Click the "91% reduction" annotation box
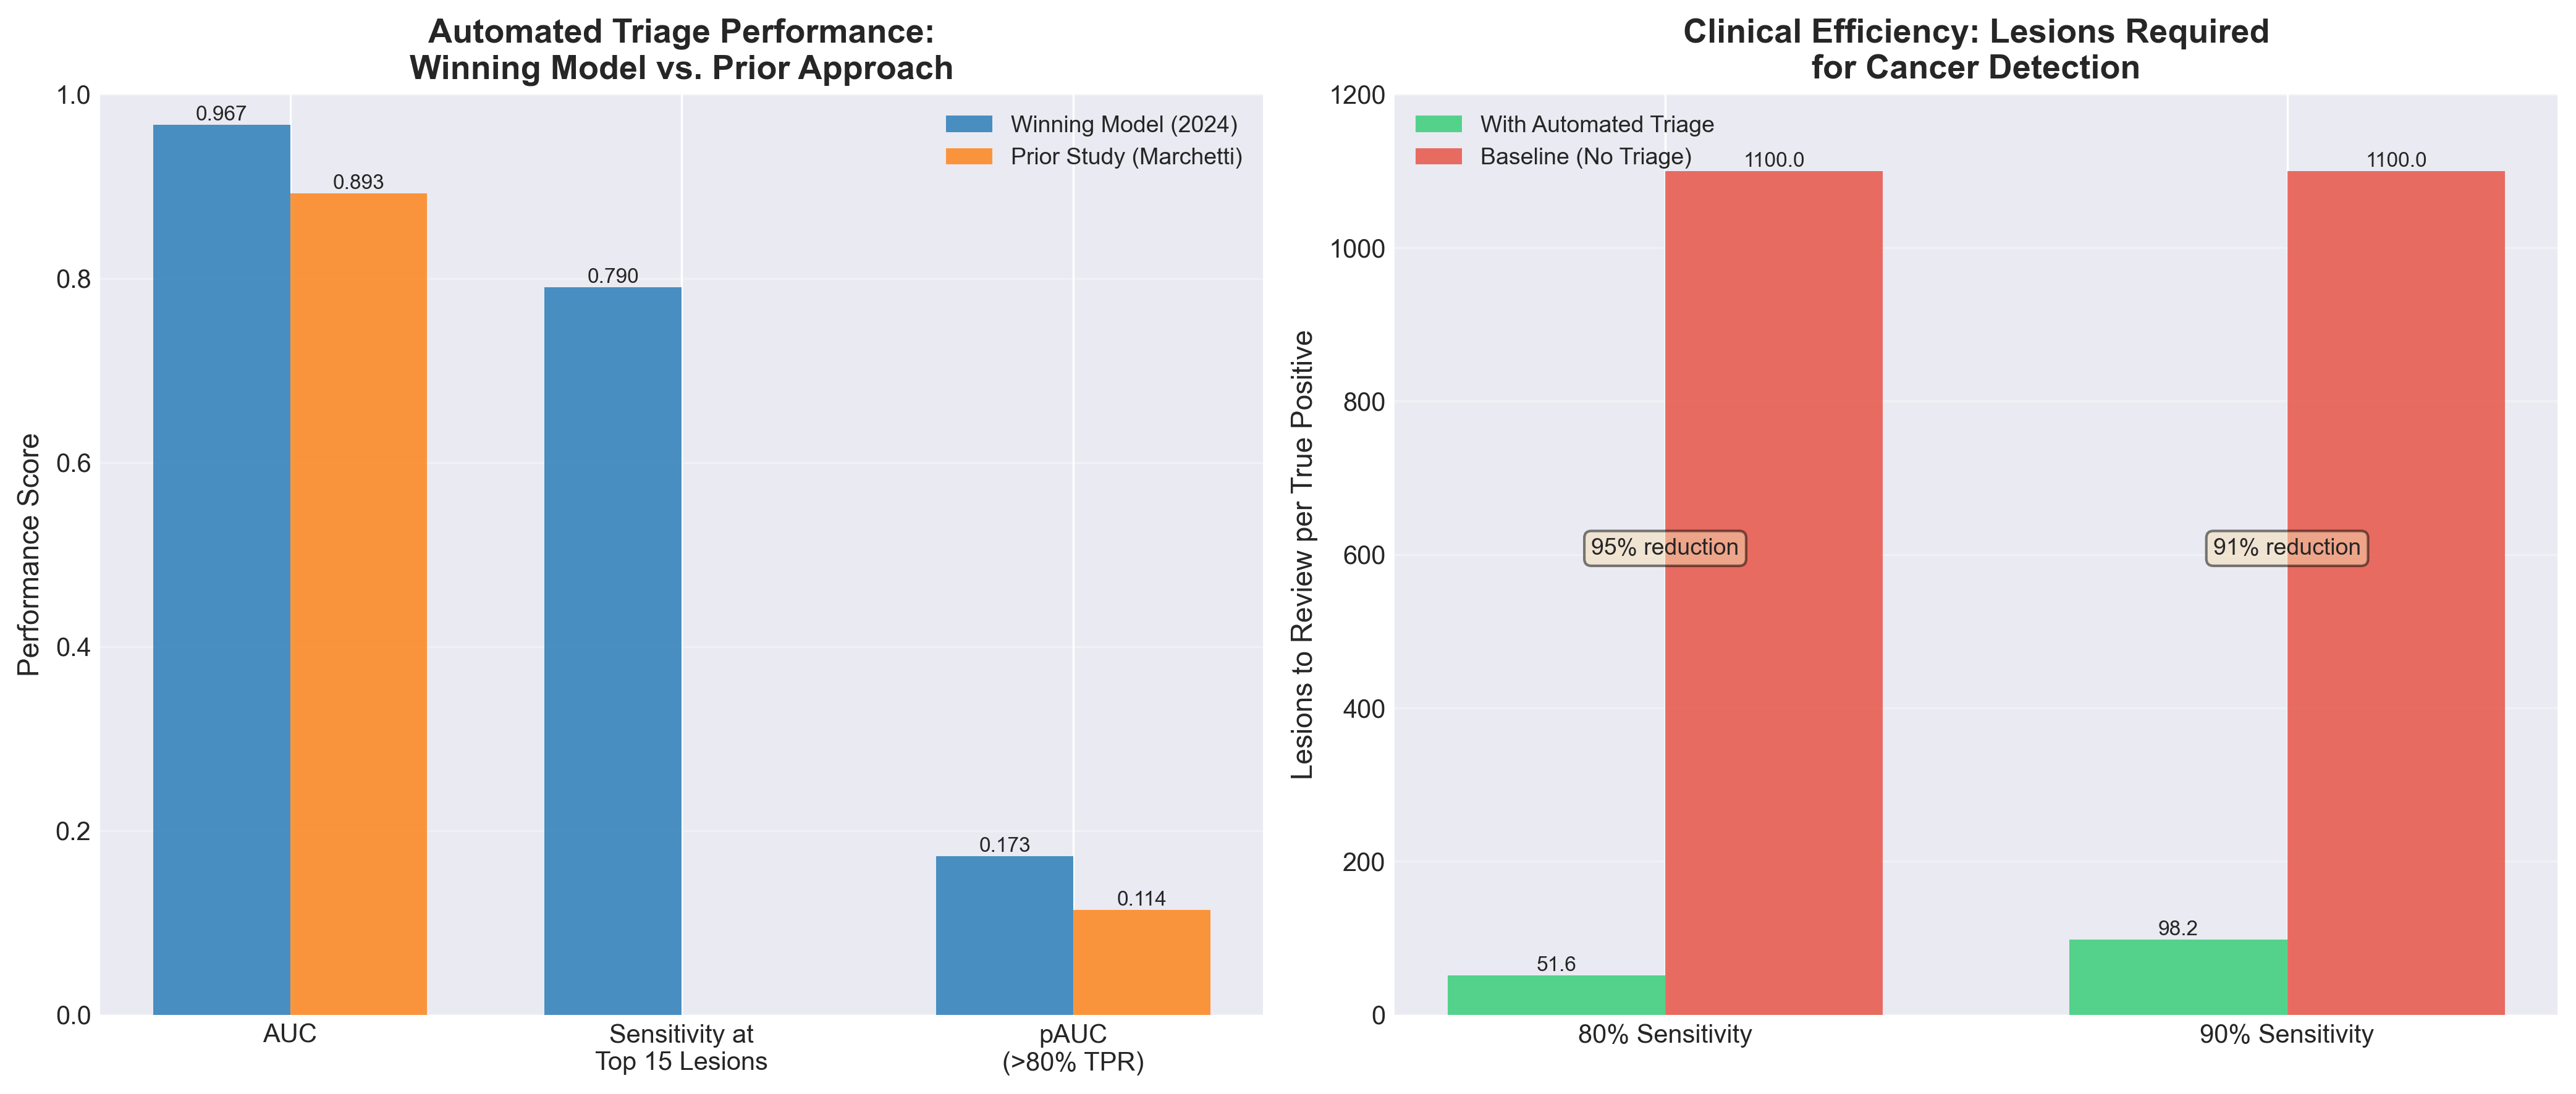This screenshot has width=2576, height=1094. pos(2286,548)
